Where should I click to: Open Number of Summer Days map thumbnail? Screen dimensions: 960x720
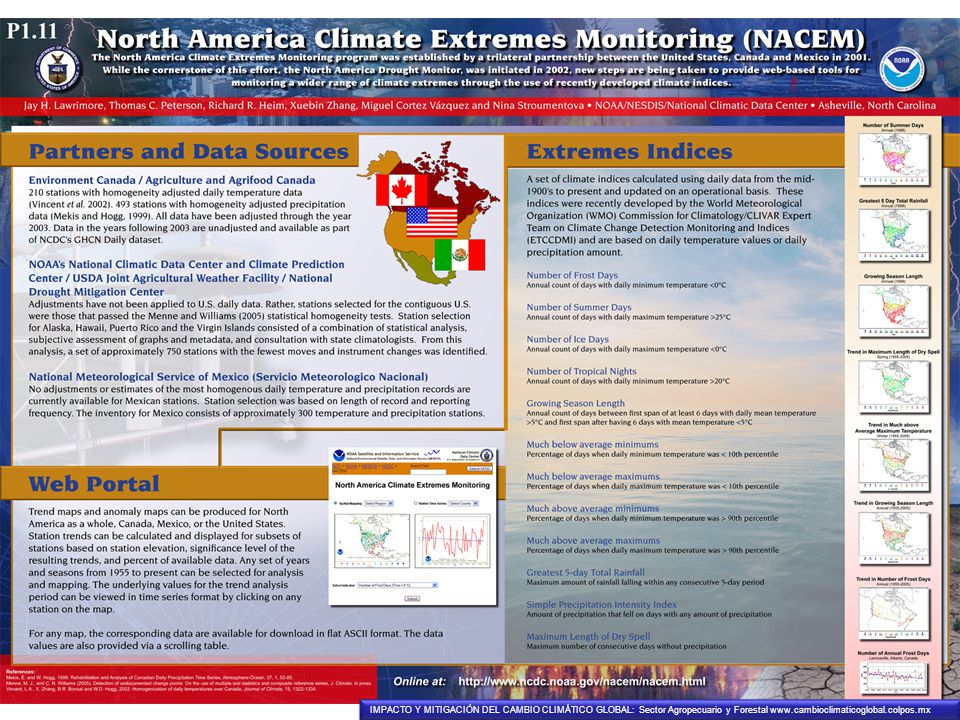coord(893,159)
